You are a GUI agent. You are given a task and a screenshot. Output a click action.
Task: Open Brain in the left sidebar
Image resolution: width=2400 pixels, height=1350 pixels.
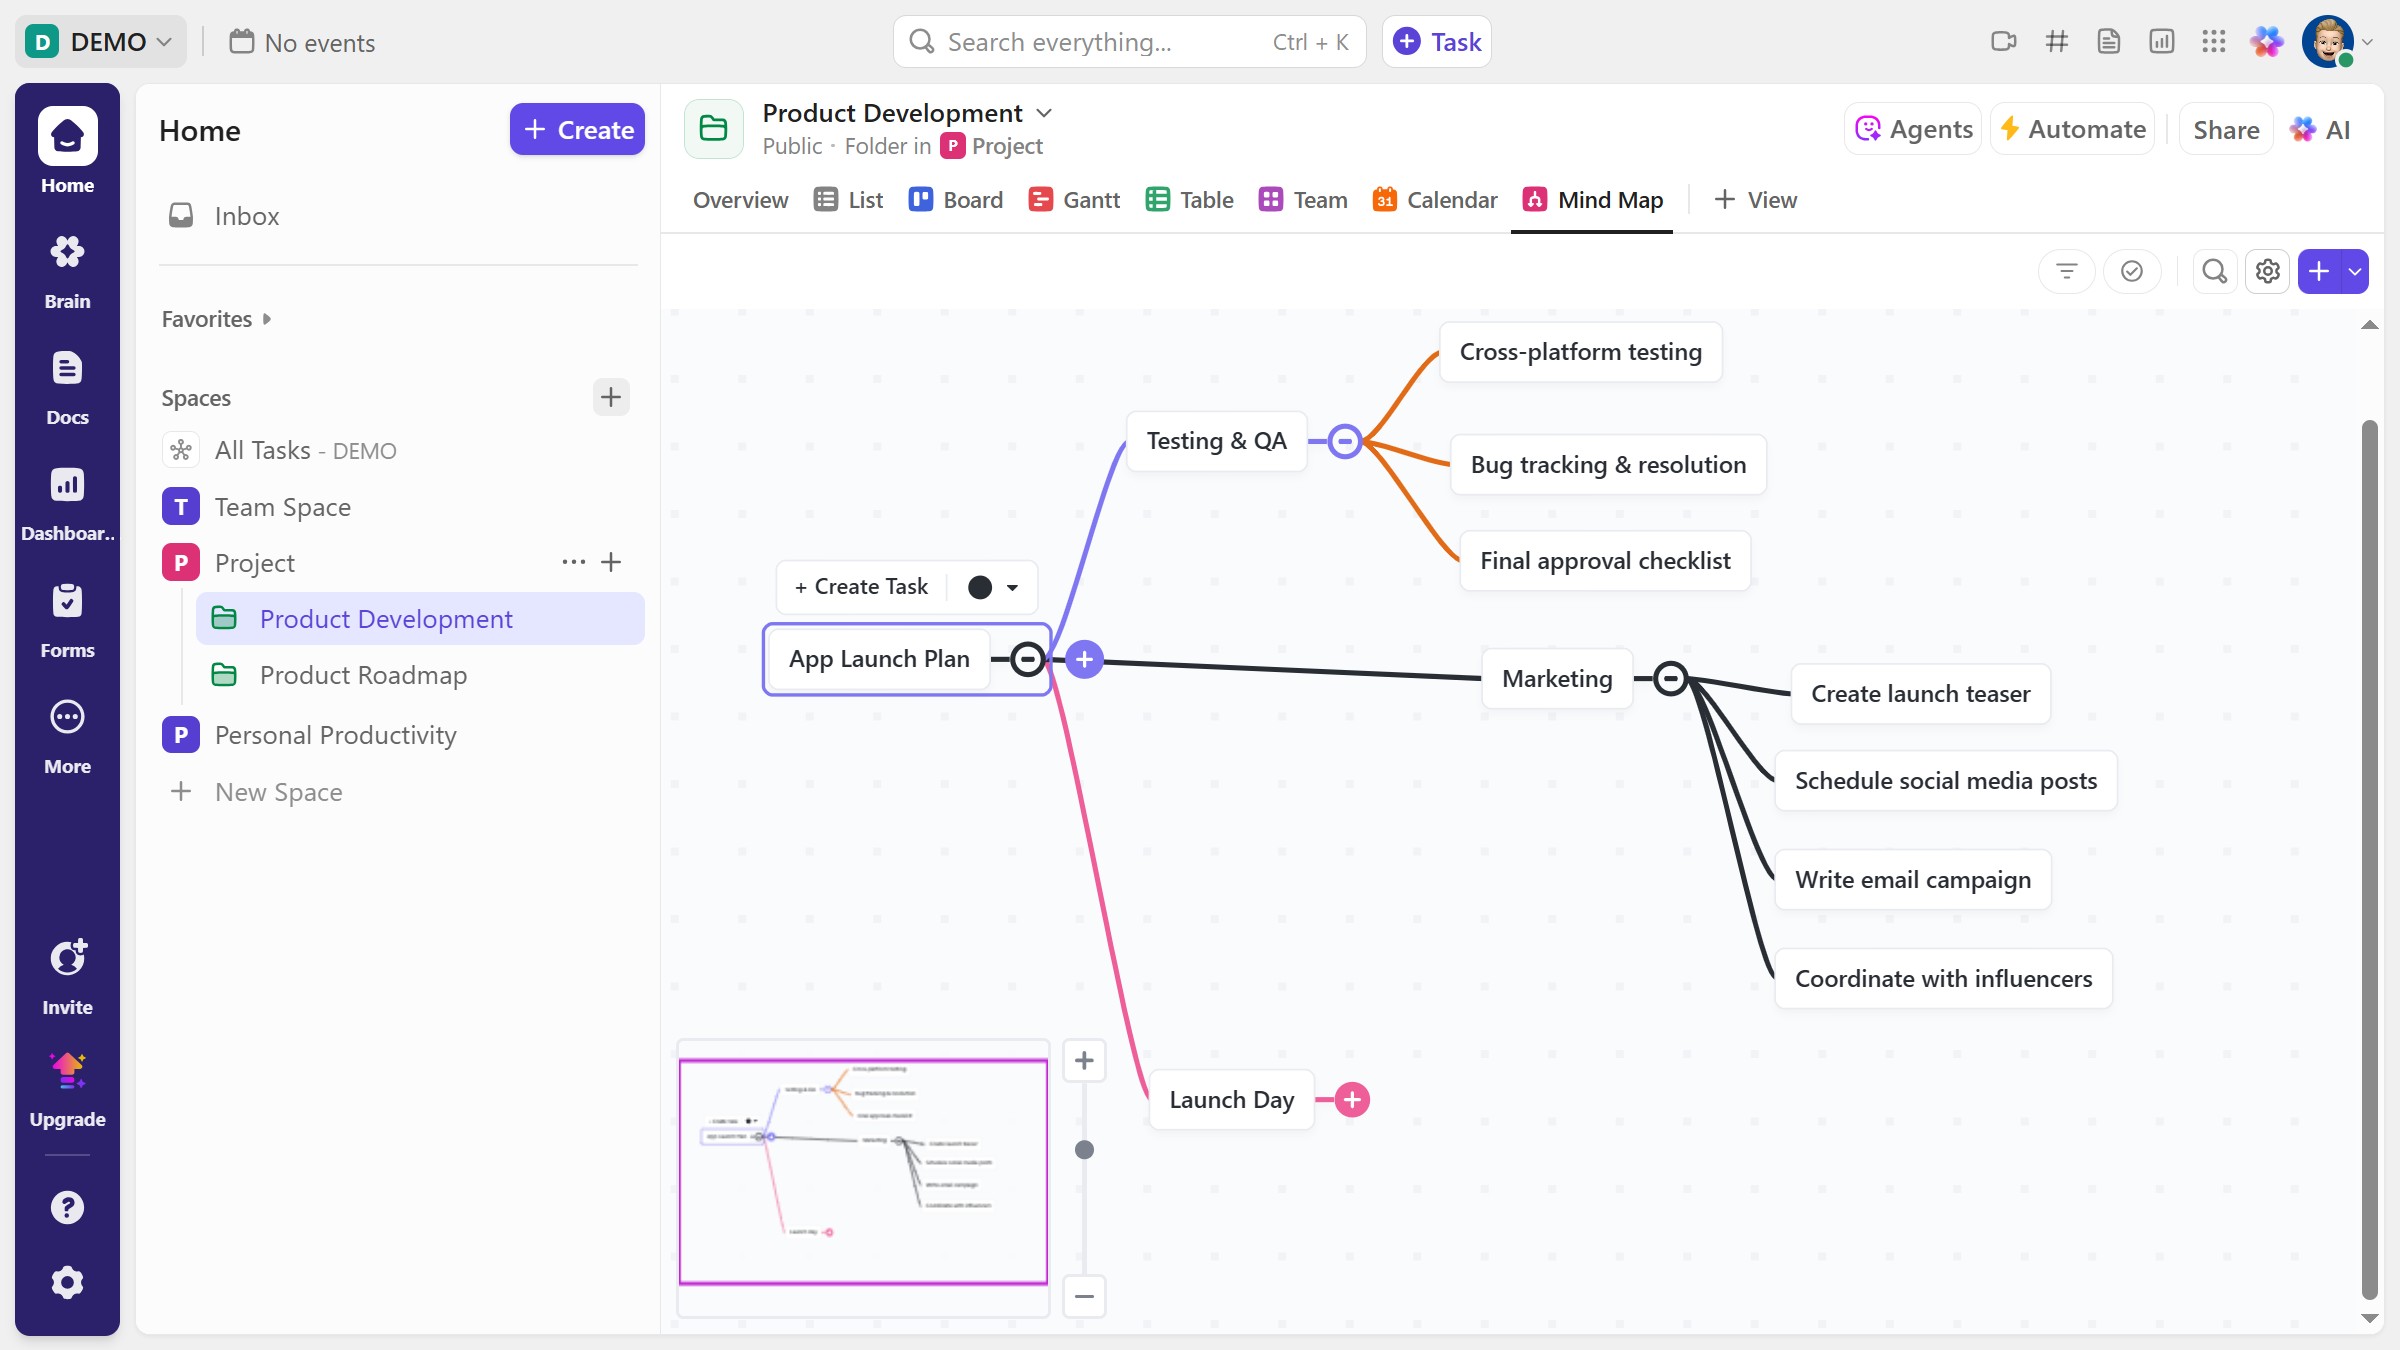click(x=67, y=270)
